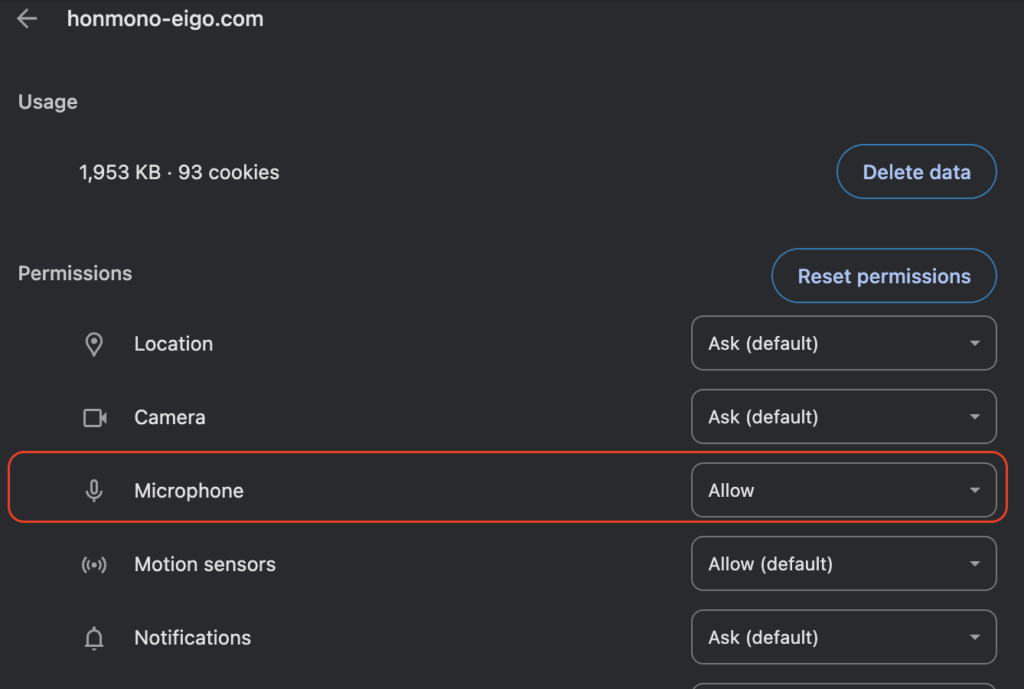Select the honmono-eigo.com site title
1024x689 pixels.
[x=165, y=19]
